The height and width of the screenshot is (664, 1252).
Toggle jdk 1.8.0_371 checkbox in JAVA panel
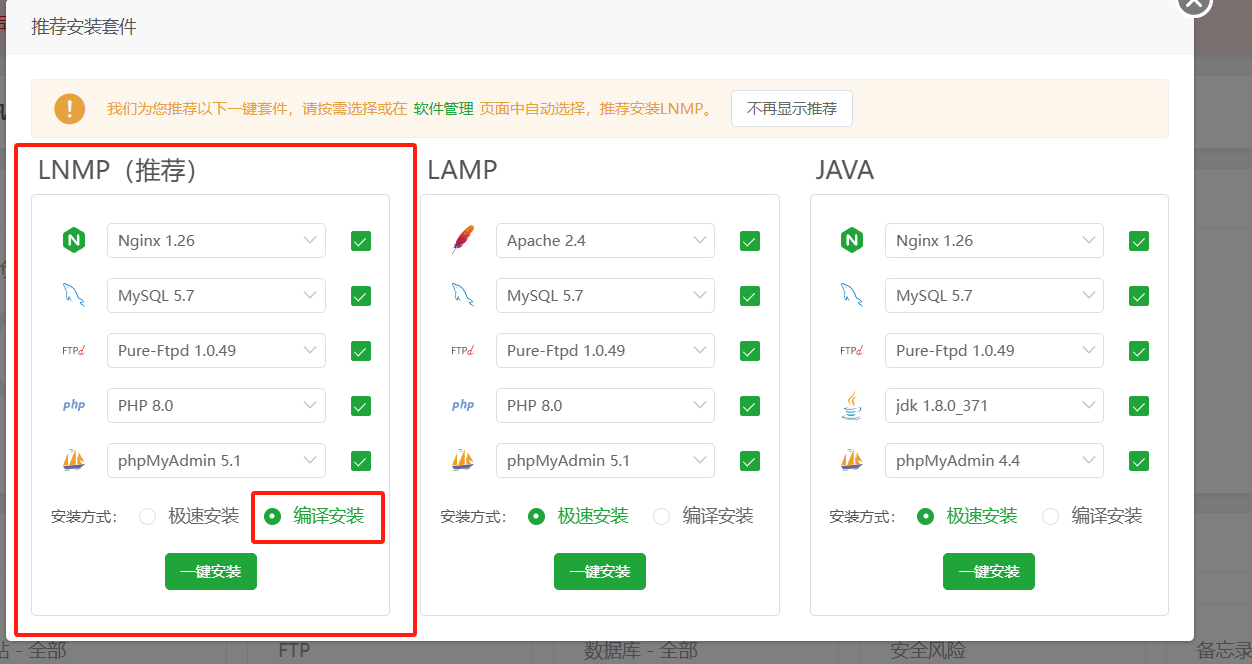[1138, 406]
